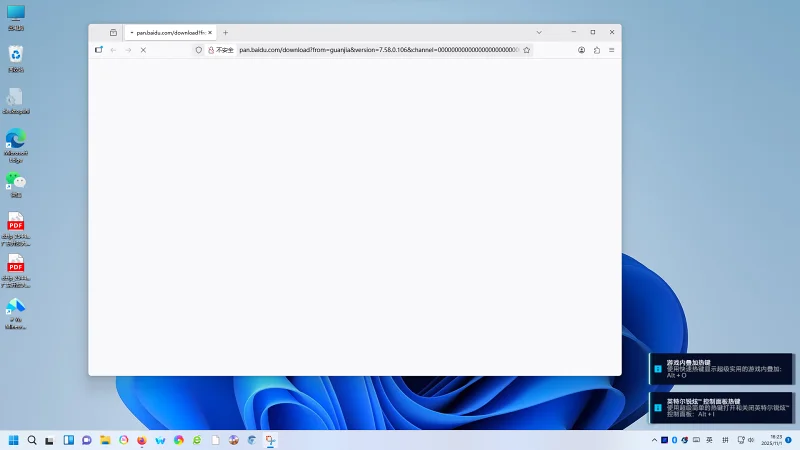This screenshot has height=450, width=800.
Task: Click the pan.baidu.com address bar
Action: pos(380,50)
